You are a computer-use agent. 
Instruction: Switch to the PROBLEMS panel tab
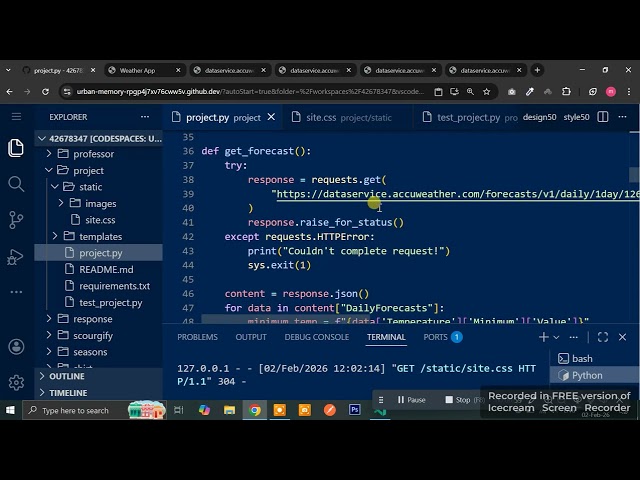click(x=197, y=337)
